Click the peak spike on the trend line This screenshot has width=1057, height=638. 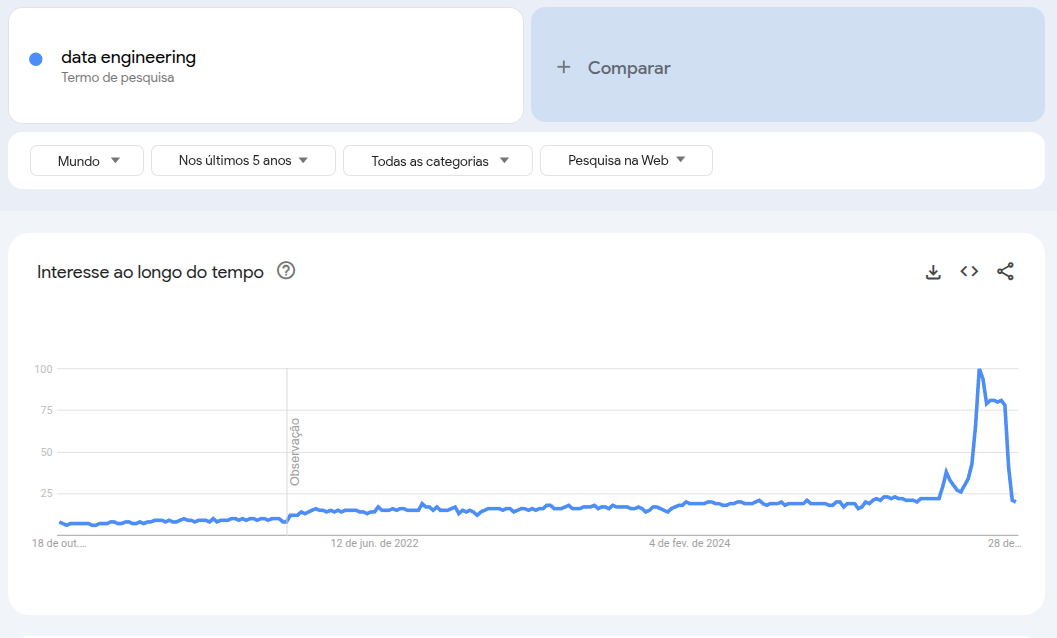tap(980, 370)
